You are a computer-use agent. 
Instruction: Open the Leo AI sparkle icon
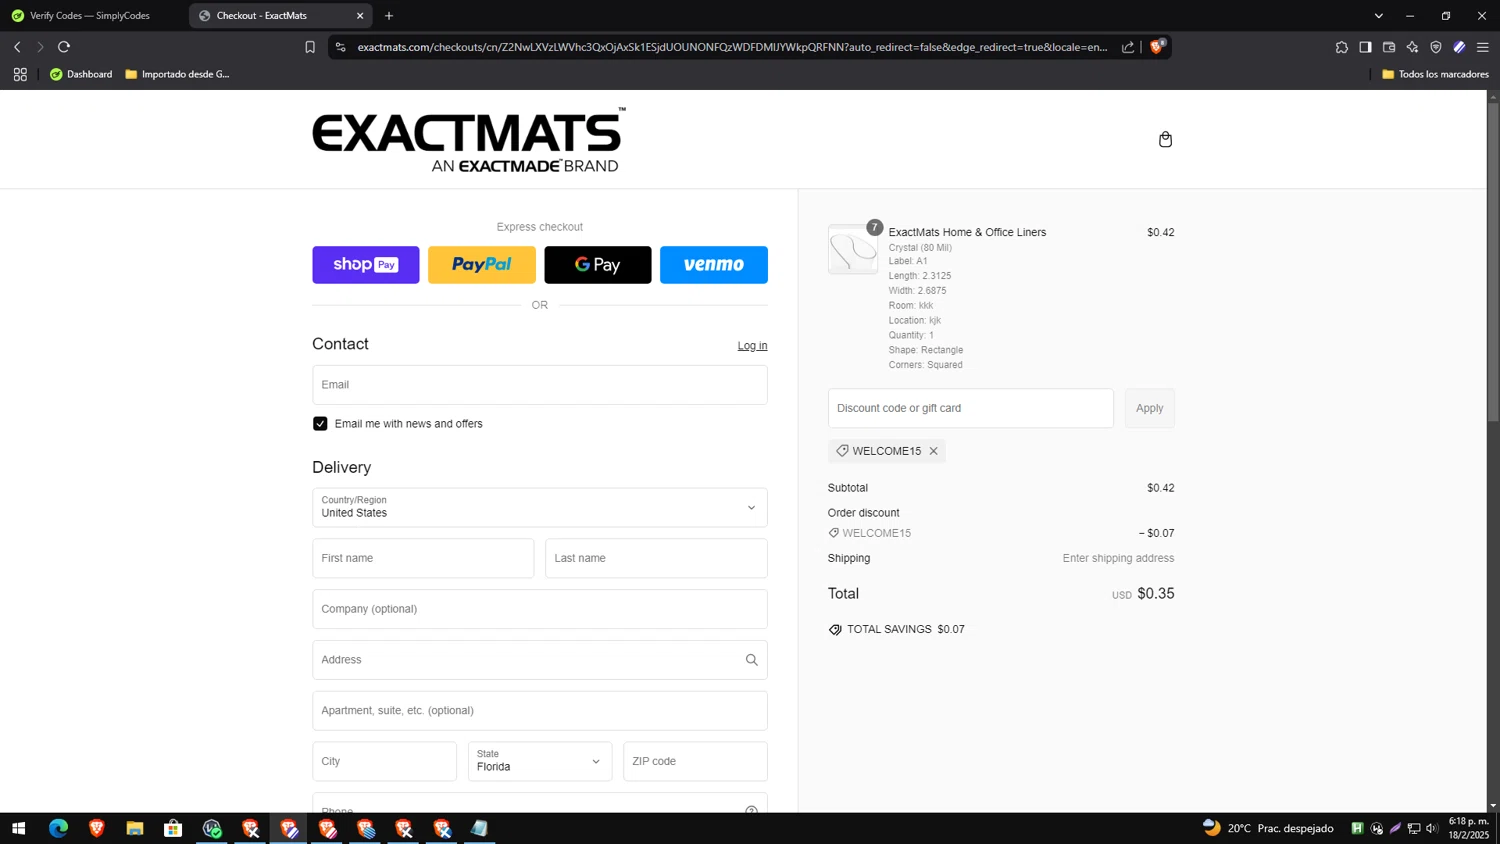pyautogui.click(x=1412, y=47)
